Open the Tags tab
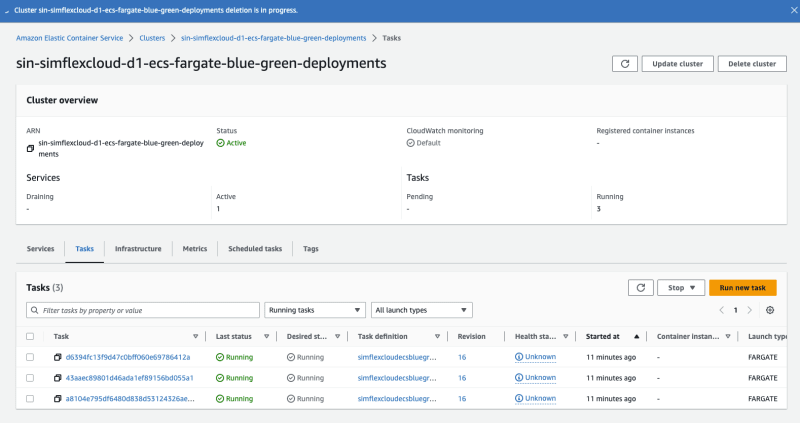Image resolution: width=800 pixels, height=423 pixels. coord(311,249)
